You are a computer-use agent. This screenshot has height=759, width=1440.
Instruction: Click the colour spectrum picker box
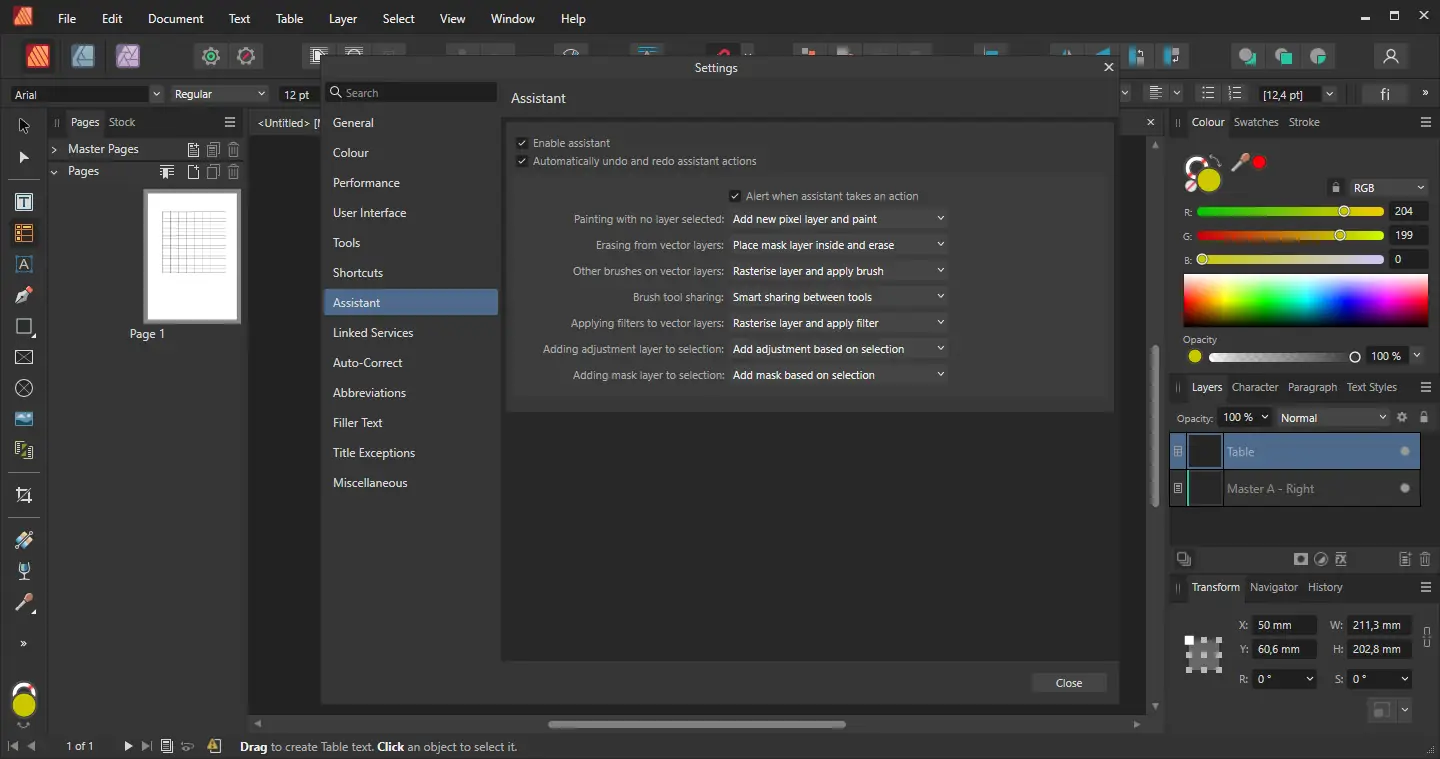coord(1306,300)
